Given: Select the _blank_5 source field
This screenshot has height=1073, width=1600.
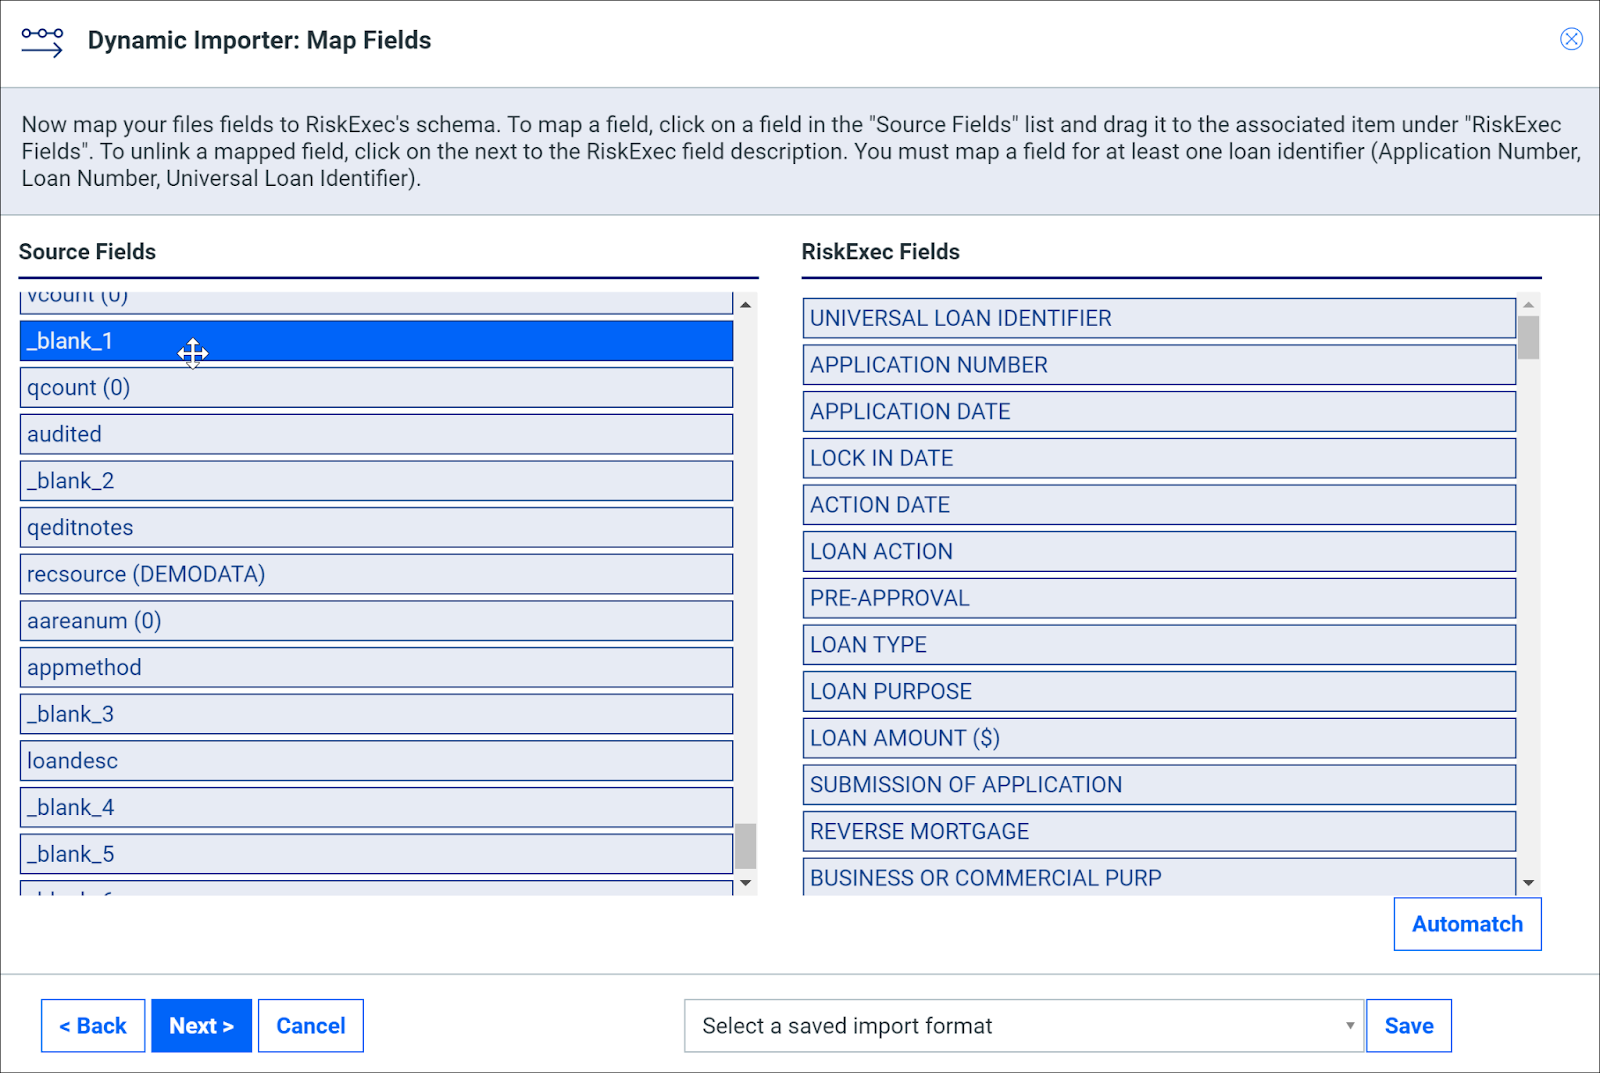Looking at the screenshot, I should tap(376, 854).
